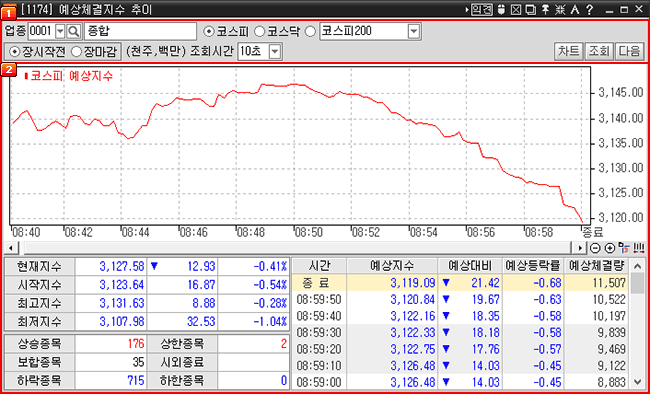This screenshot has height=394, width=650.
Task: Click the crossed-box icon in the title bar
Action: [515, 9]
